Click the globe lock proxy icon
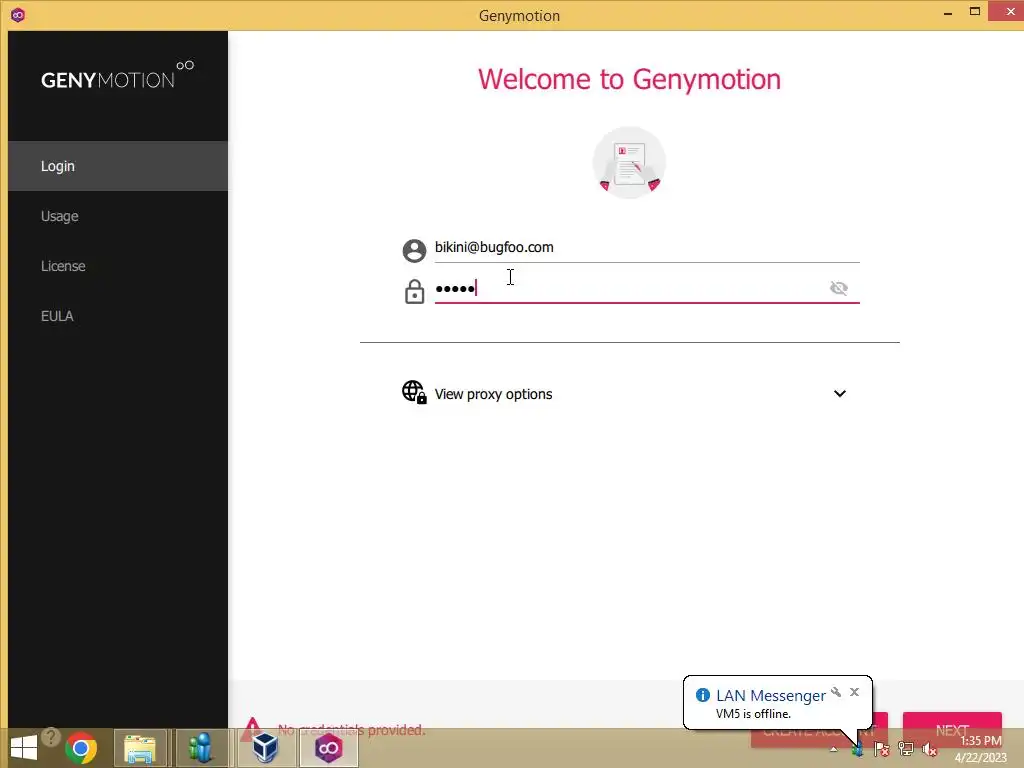The height and width of the screenshot is (768, 1024). pos(414,392)
